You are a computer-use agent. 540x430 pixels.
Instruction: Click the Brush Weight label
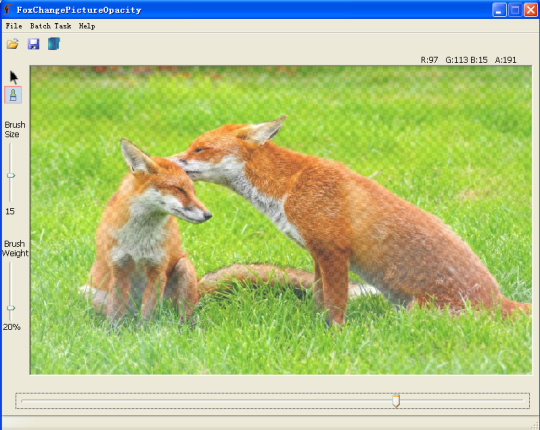click(x=15, y=249)
